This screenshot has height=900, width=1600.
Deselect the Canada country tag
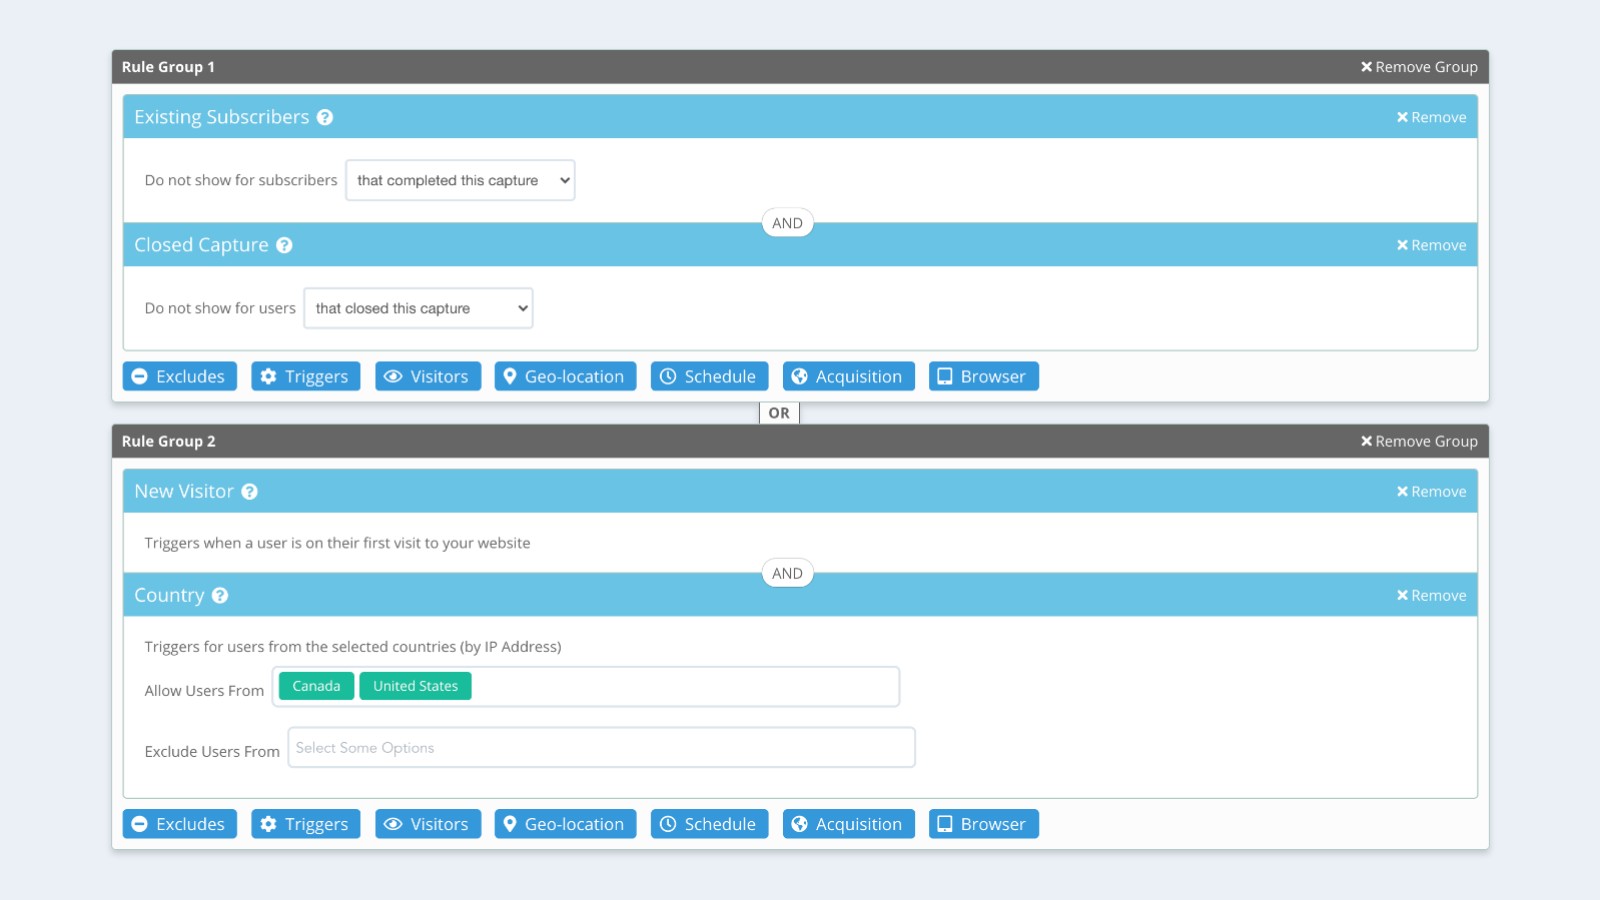(x=315, y=686)
